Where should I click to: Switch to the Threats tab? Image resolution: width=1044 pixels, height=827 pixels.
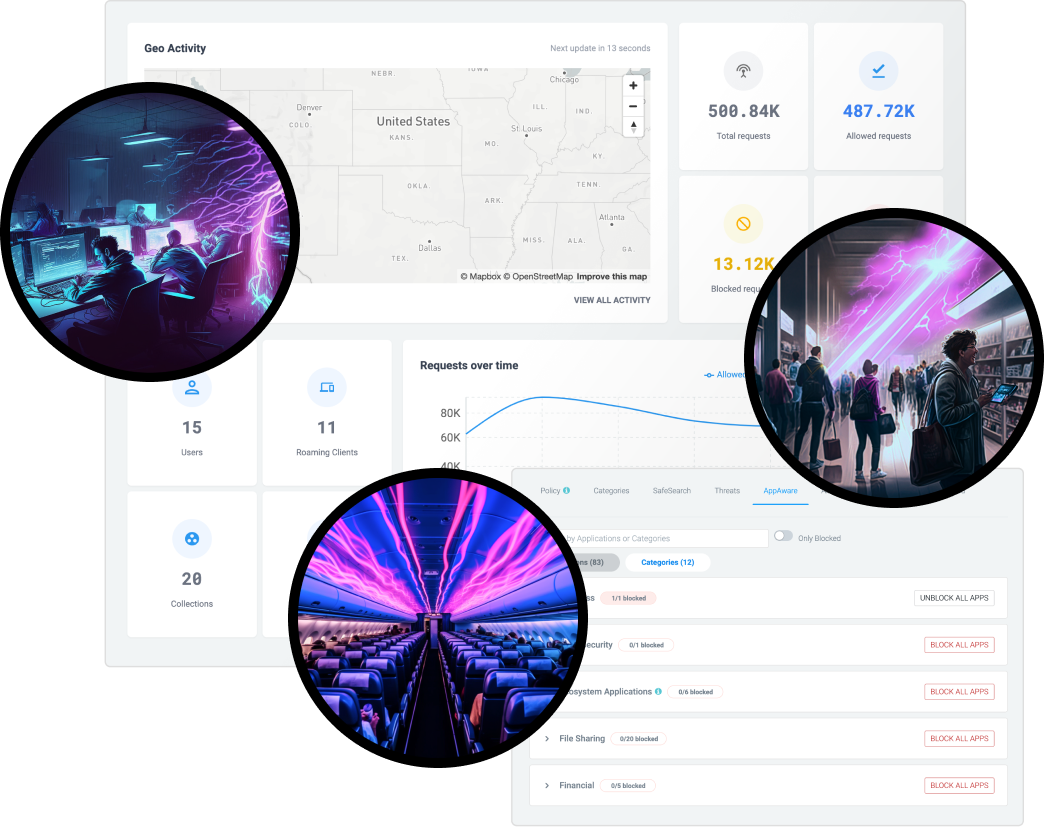[727, 491]
